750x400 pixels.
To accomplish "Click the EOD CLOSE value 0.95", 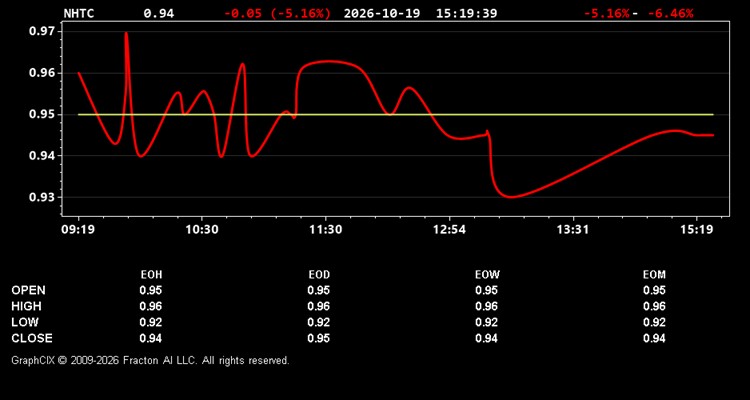I will 319,338.
